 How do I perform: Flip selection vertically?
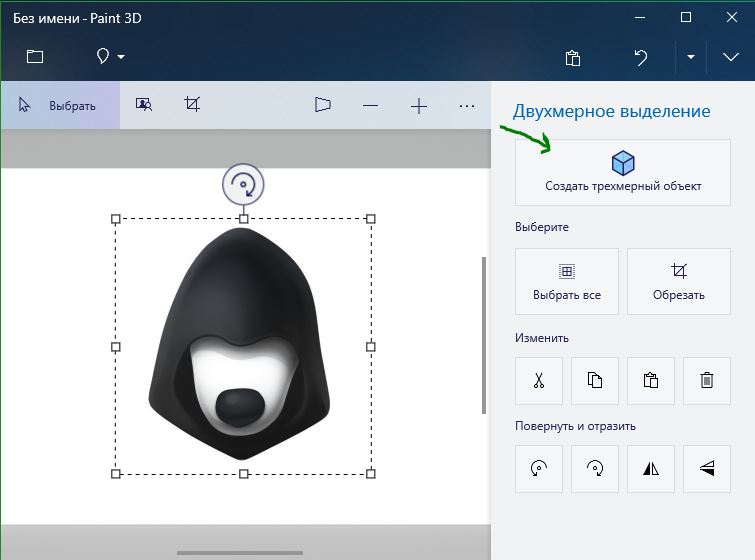[x=707, y=469]
